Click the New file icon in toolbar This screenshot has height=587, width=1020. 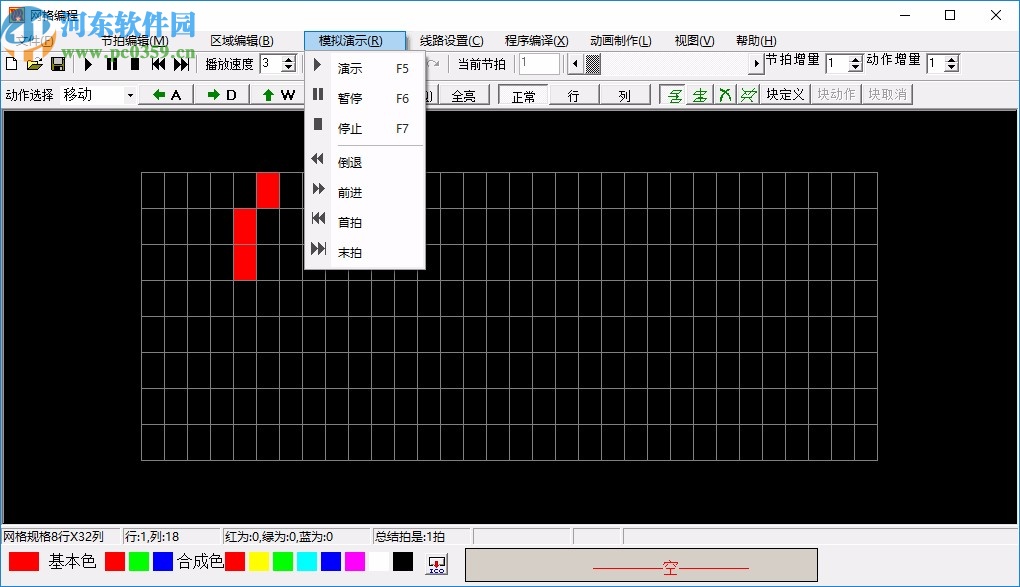coord(11,64)
